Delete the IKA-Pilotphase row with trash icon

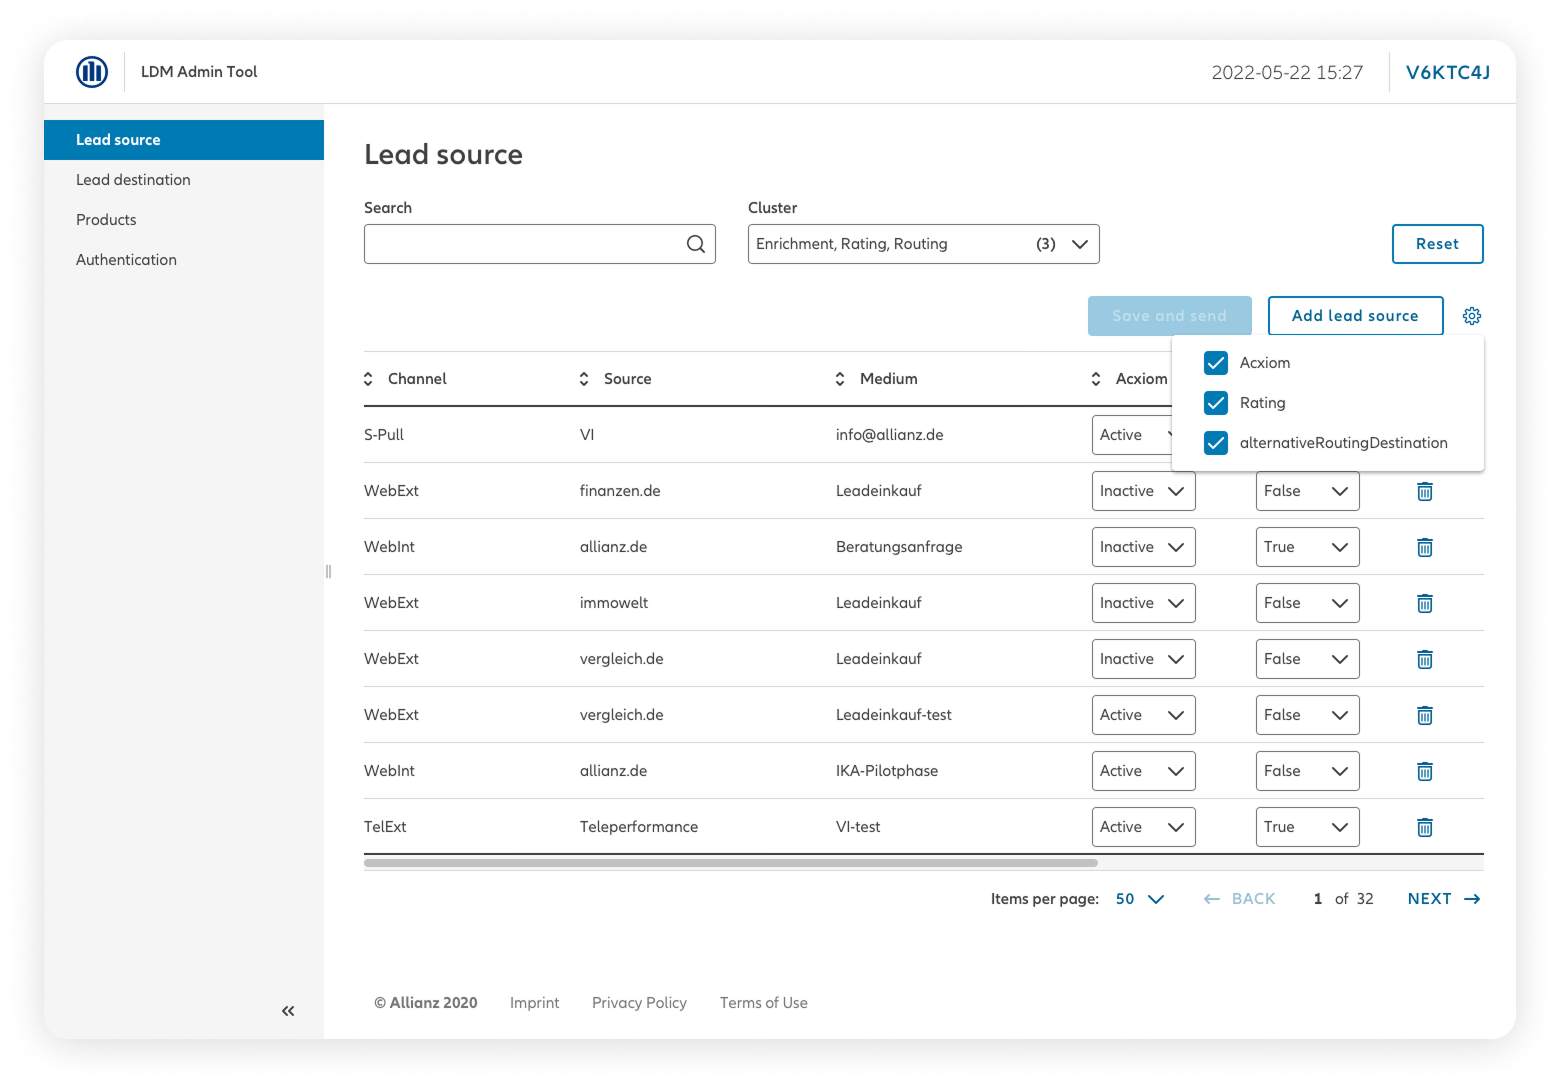[x=1425, y=771]
